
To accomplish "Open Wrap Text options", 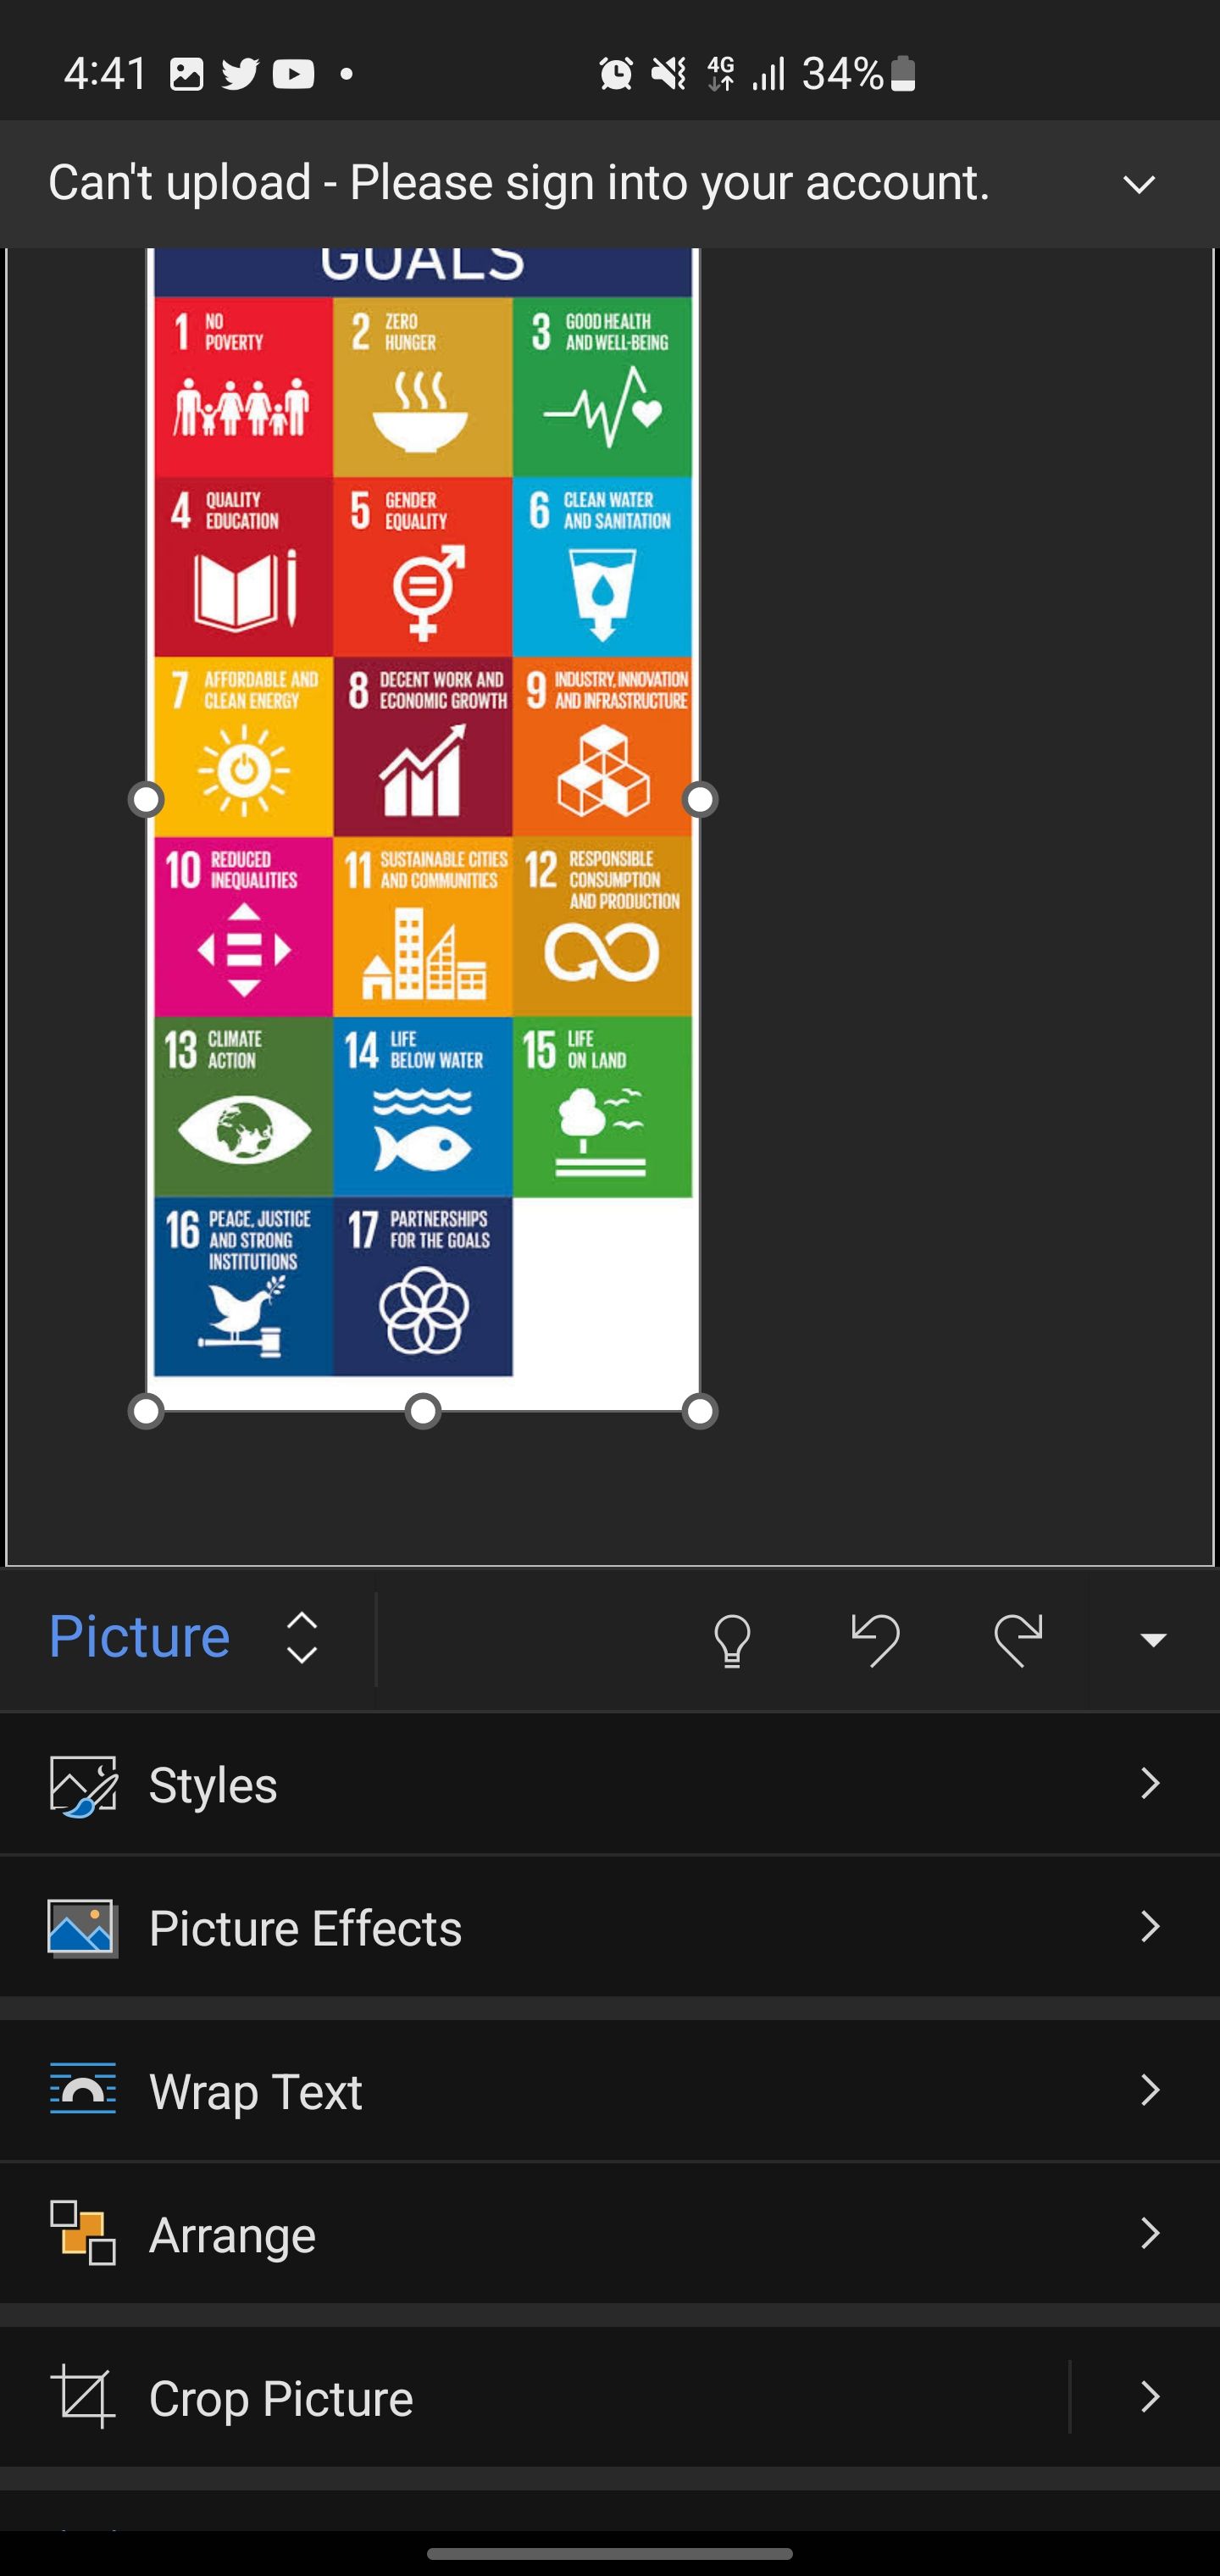I will click(610, 2091).
